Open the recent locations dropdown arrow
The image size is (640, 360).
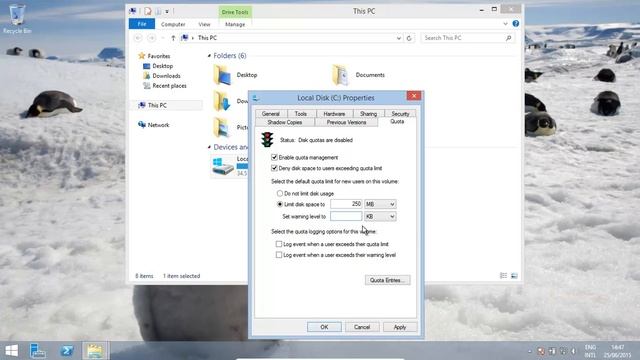point(163,38)
